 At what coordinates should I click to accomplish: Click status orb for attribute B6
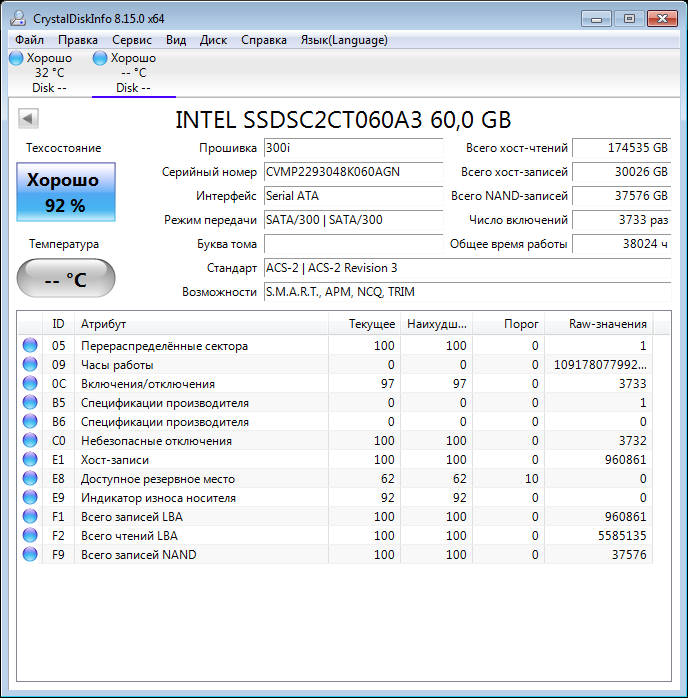point(30,422)
